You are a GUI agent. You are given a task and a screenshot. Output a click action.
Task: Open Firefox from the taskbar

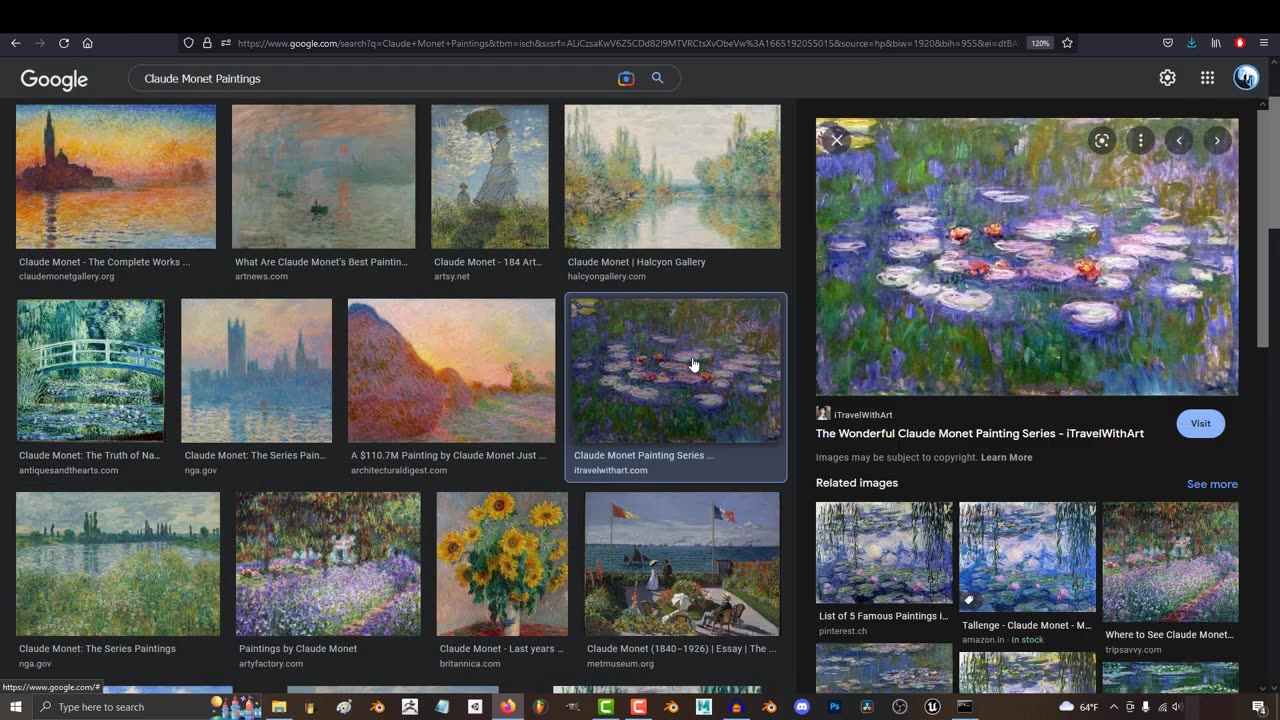(508, 707)
